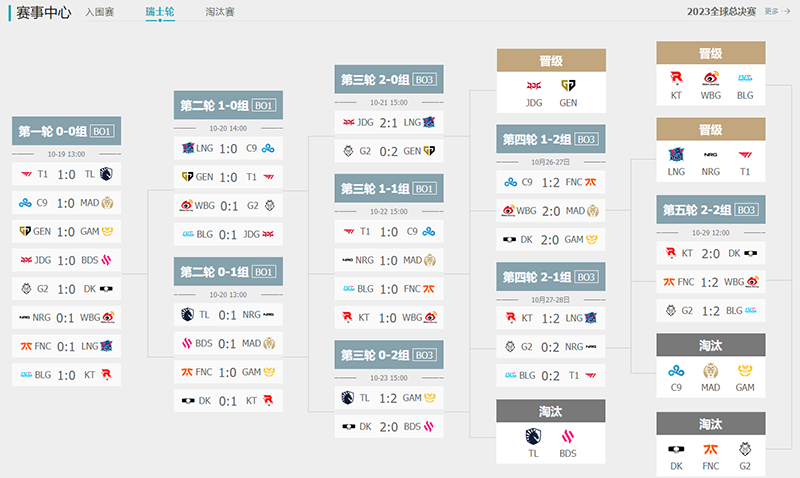Select the KT 2:0 DK match row

coord(711,253)
